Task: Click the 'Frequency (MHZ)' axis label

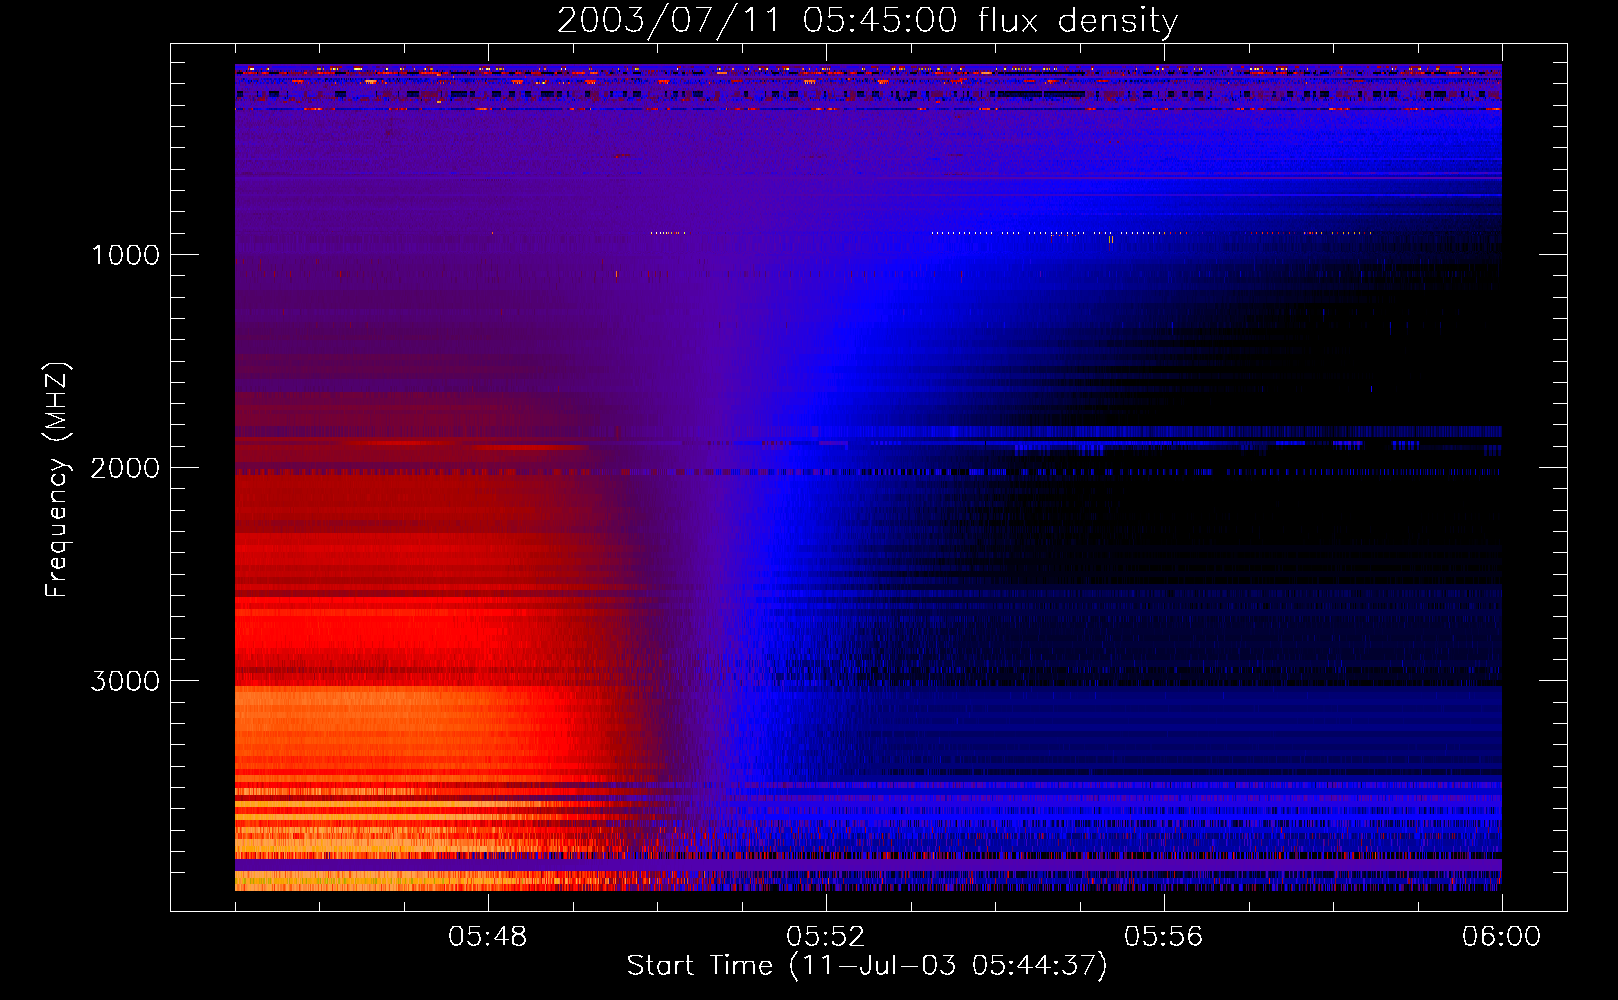Action: tap(57, 480)
